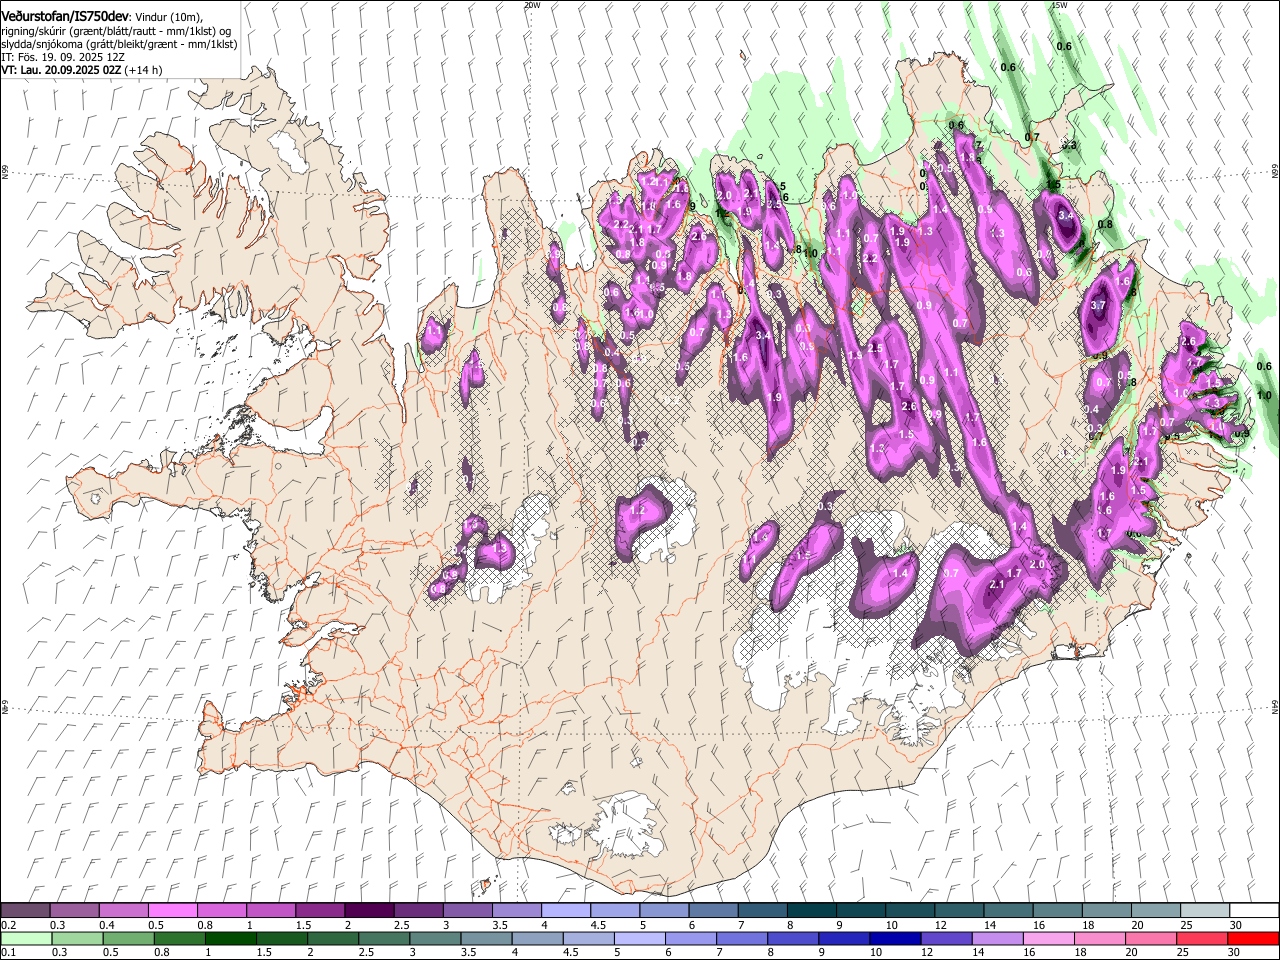The image size is (1280, 960).
Task: Click the upper legend swatch between 18 and 20
Action: click(x=1105, y=910)
